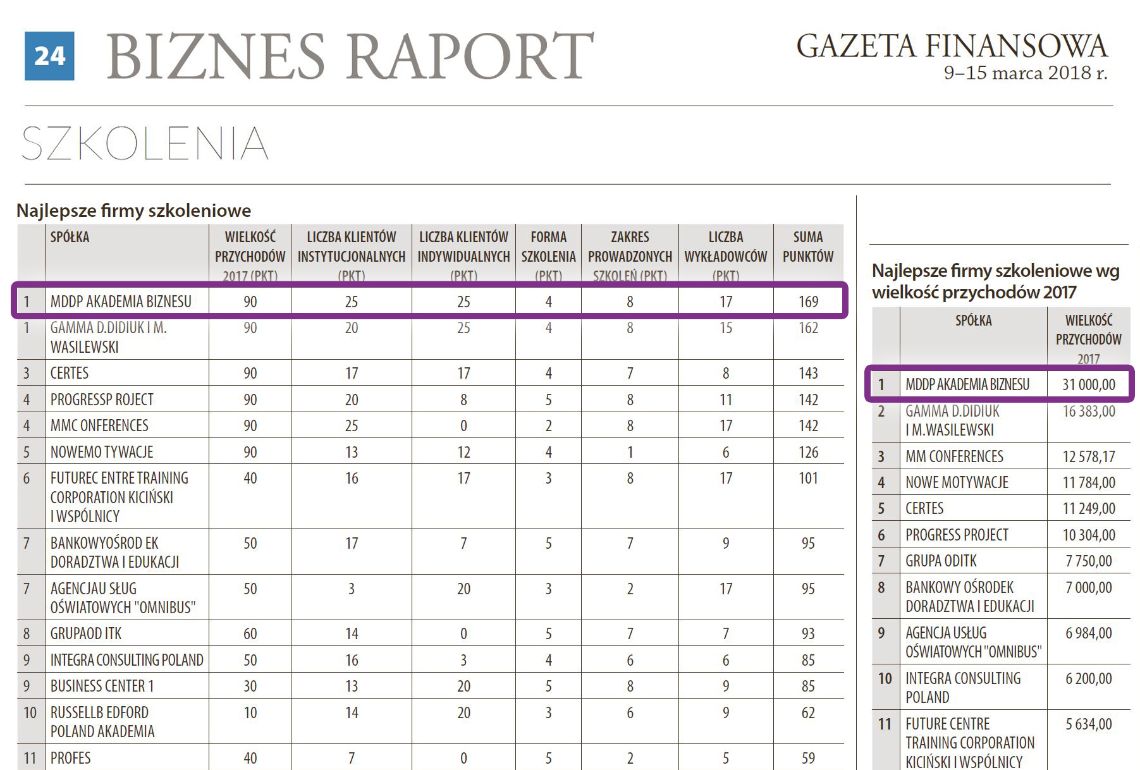Select NOWE MOTYWACJE in the revenue table

(956, 482)
